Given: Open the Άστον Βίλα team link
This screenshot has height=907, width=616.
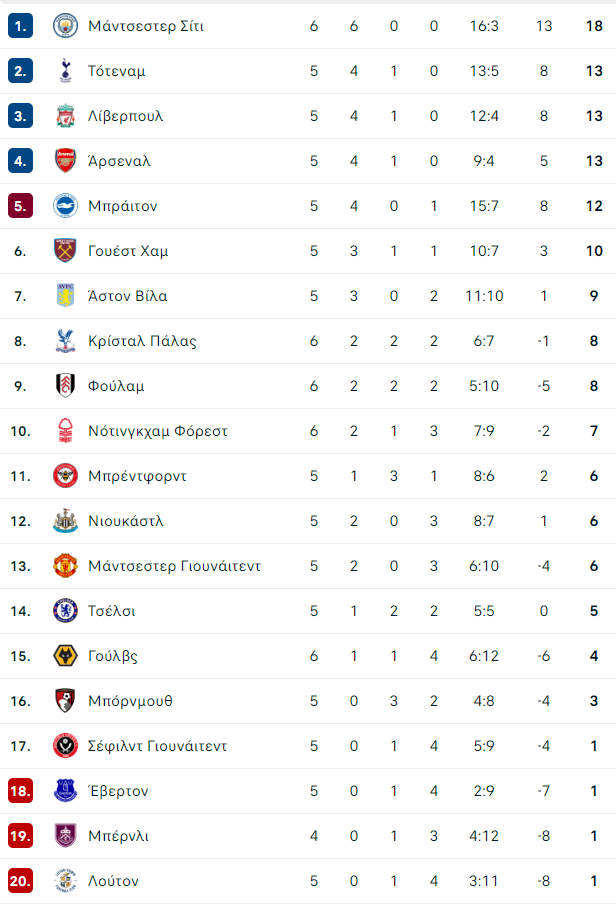Looking at the screenshot, I should (127, 296).
